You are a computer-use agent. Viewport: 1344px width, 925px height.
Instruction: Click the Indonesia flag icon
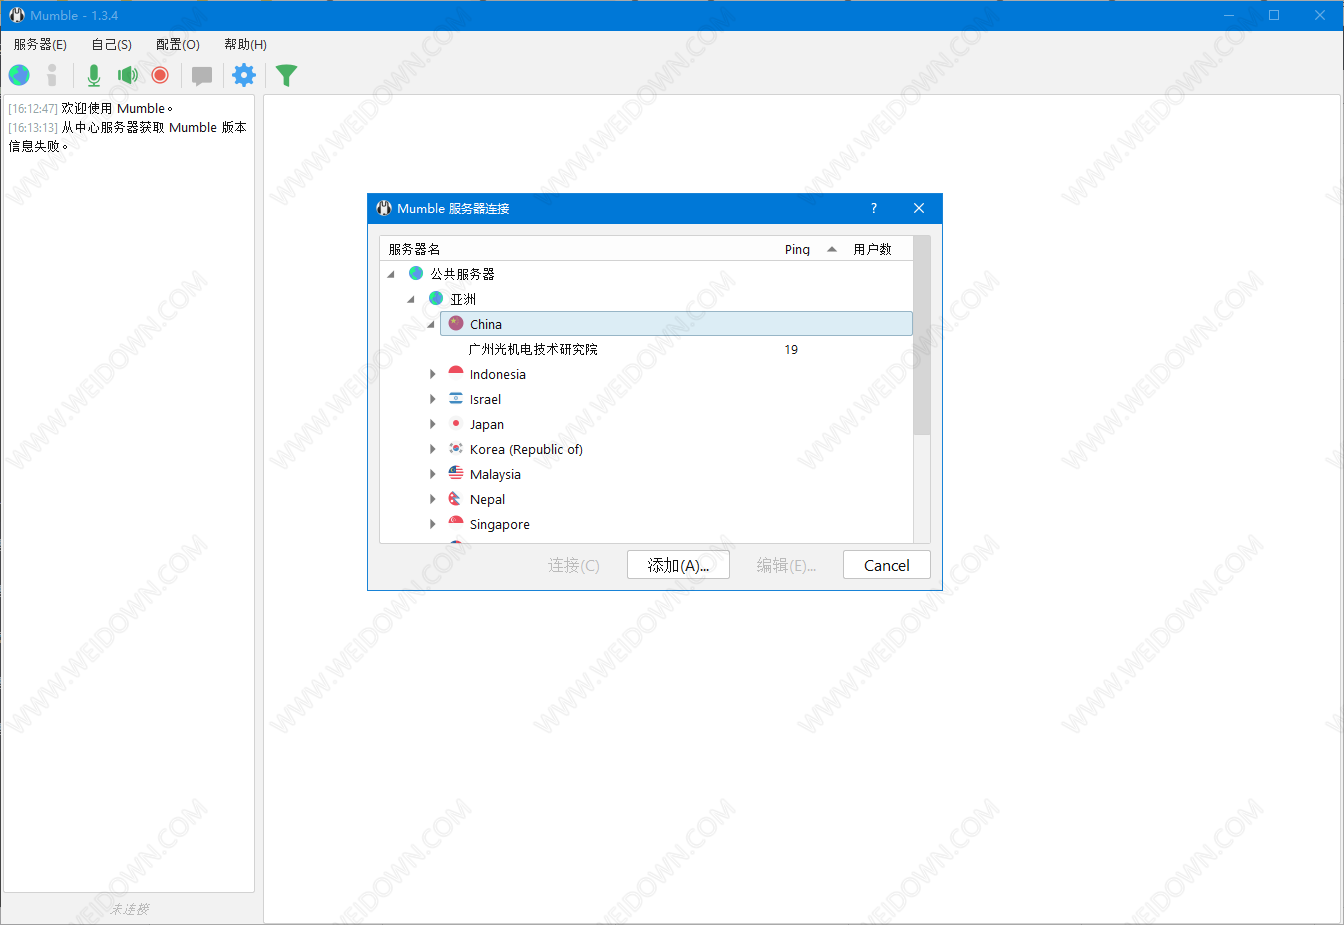(x=456, y=373)
